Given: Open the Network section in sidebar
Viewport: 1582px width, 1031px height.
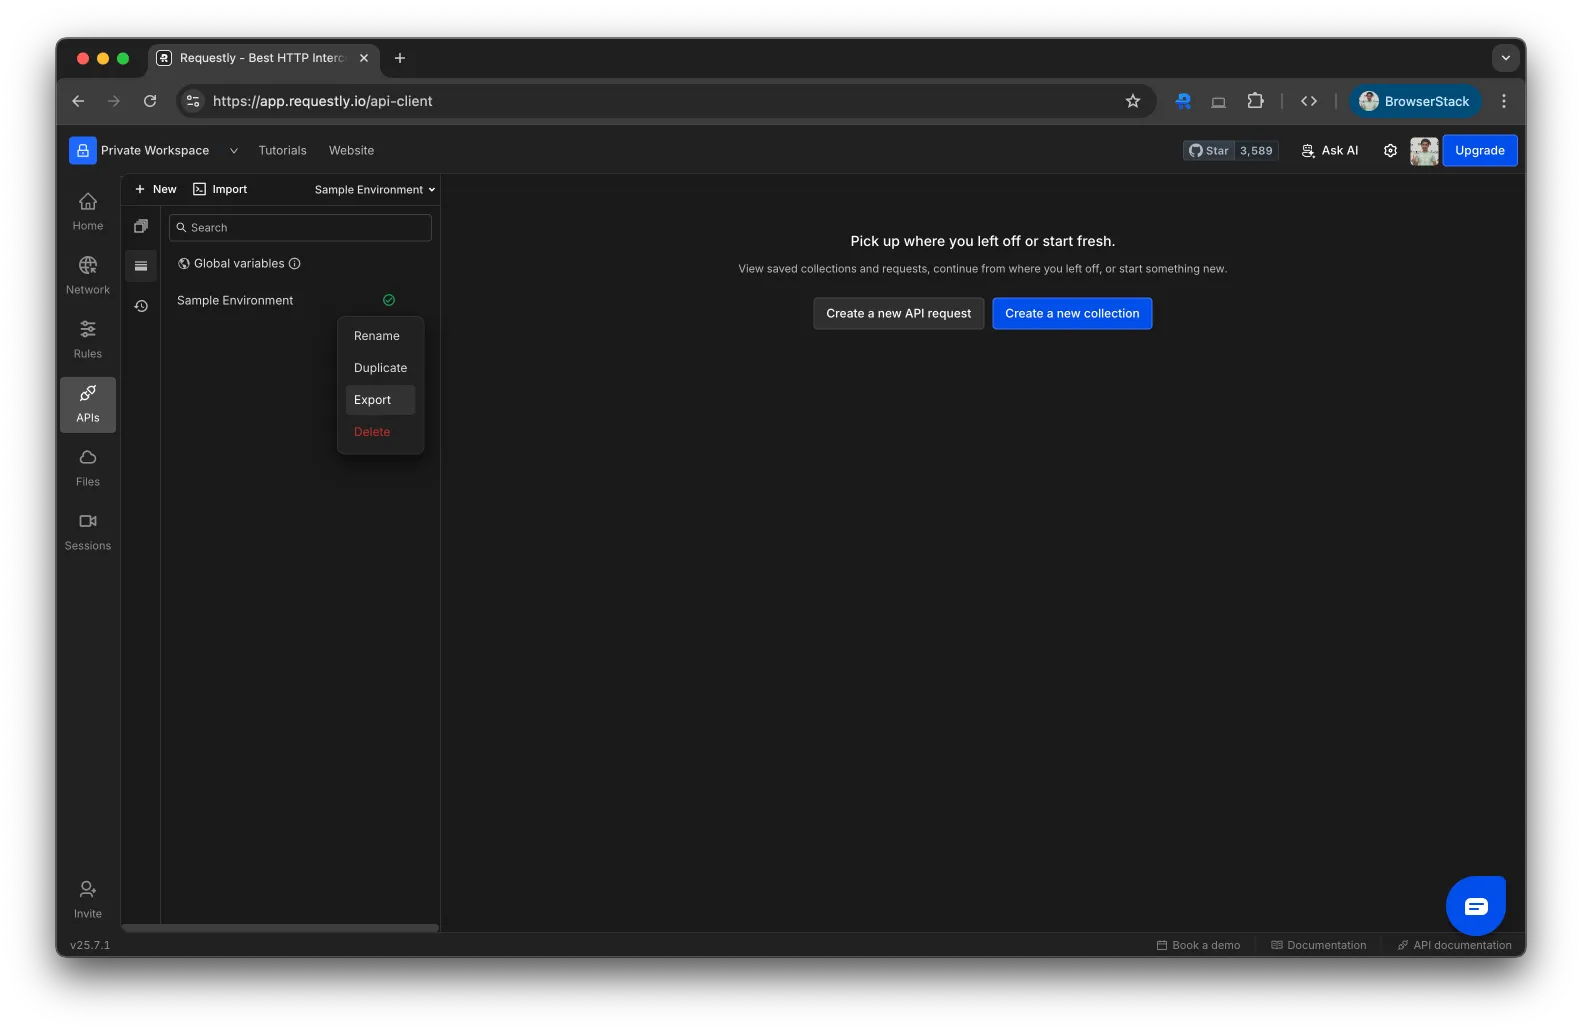Looking at the screenshot, I should pos(88,276).
